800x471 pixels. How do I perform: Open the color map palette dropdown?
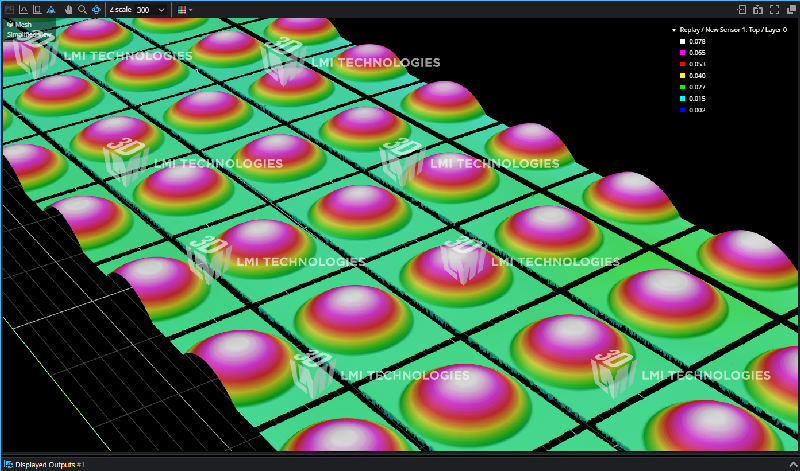pos(190,10)
